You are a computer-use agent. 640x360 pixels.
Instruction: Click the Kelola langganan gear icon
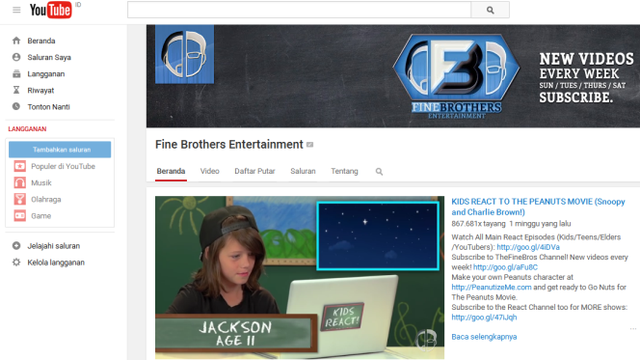click(x=16, y=262)
